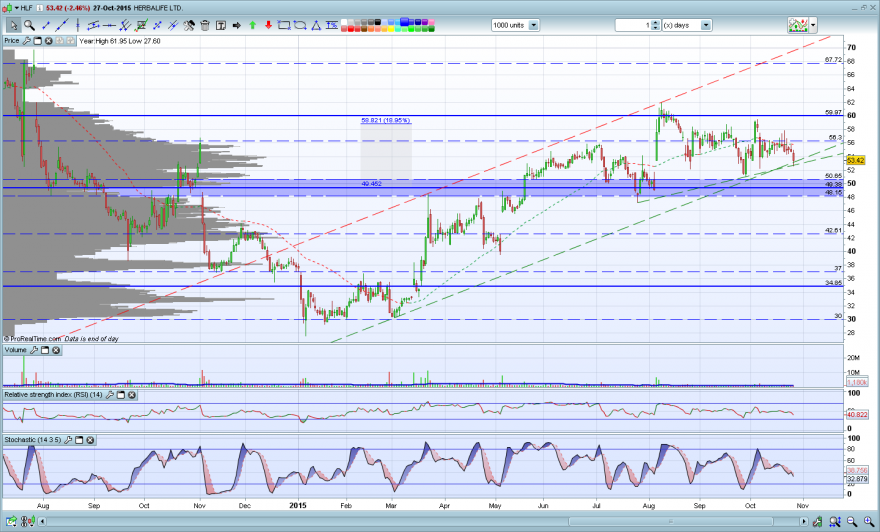Select the rectangle drawing tool

point(284,25)
